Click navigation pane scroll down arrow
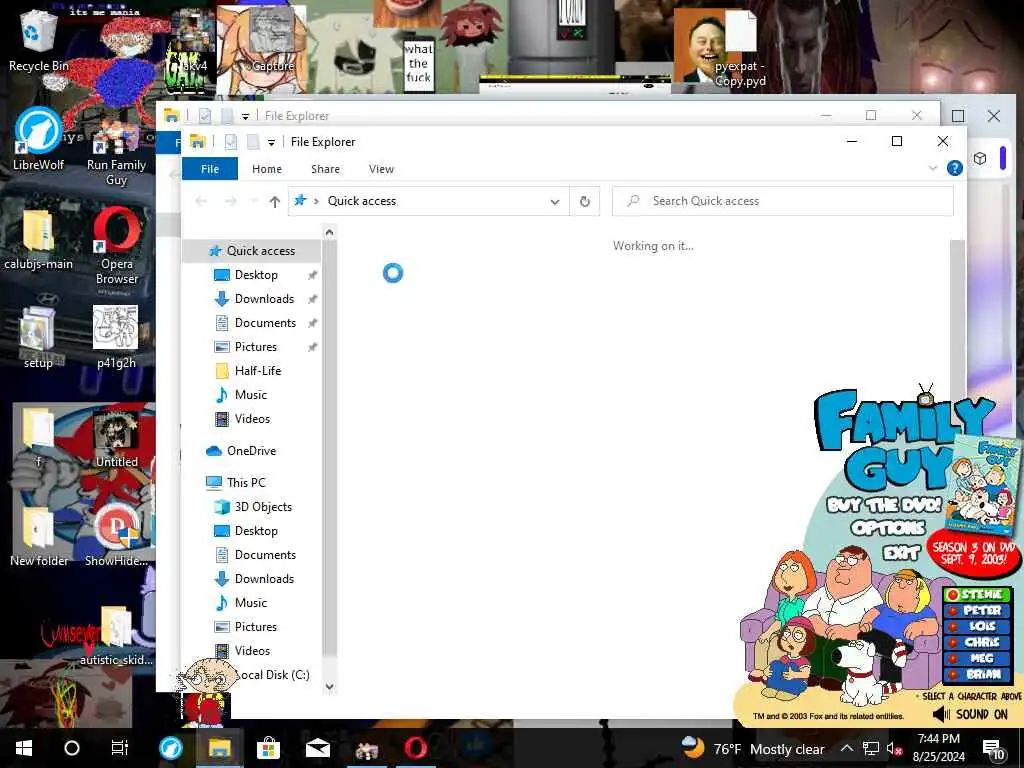 329,686
